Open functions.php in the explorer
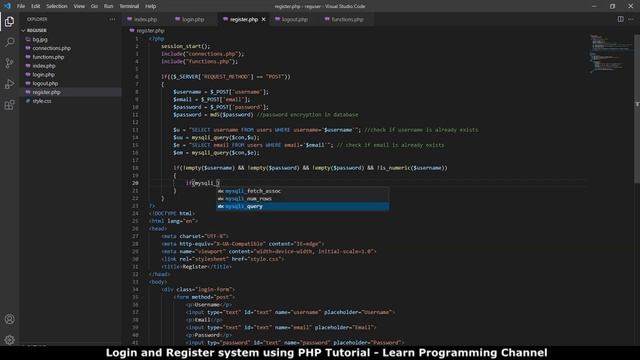 (x=48, y=57)
